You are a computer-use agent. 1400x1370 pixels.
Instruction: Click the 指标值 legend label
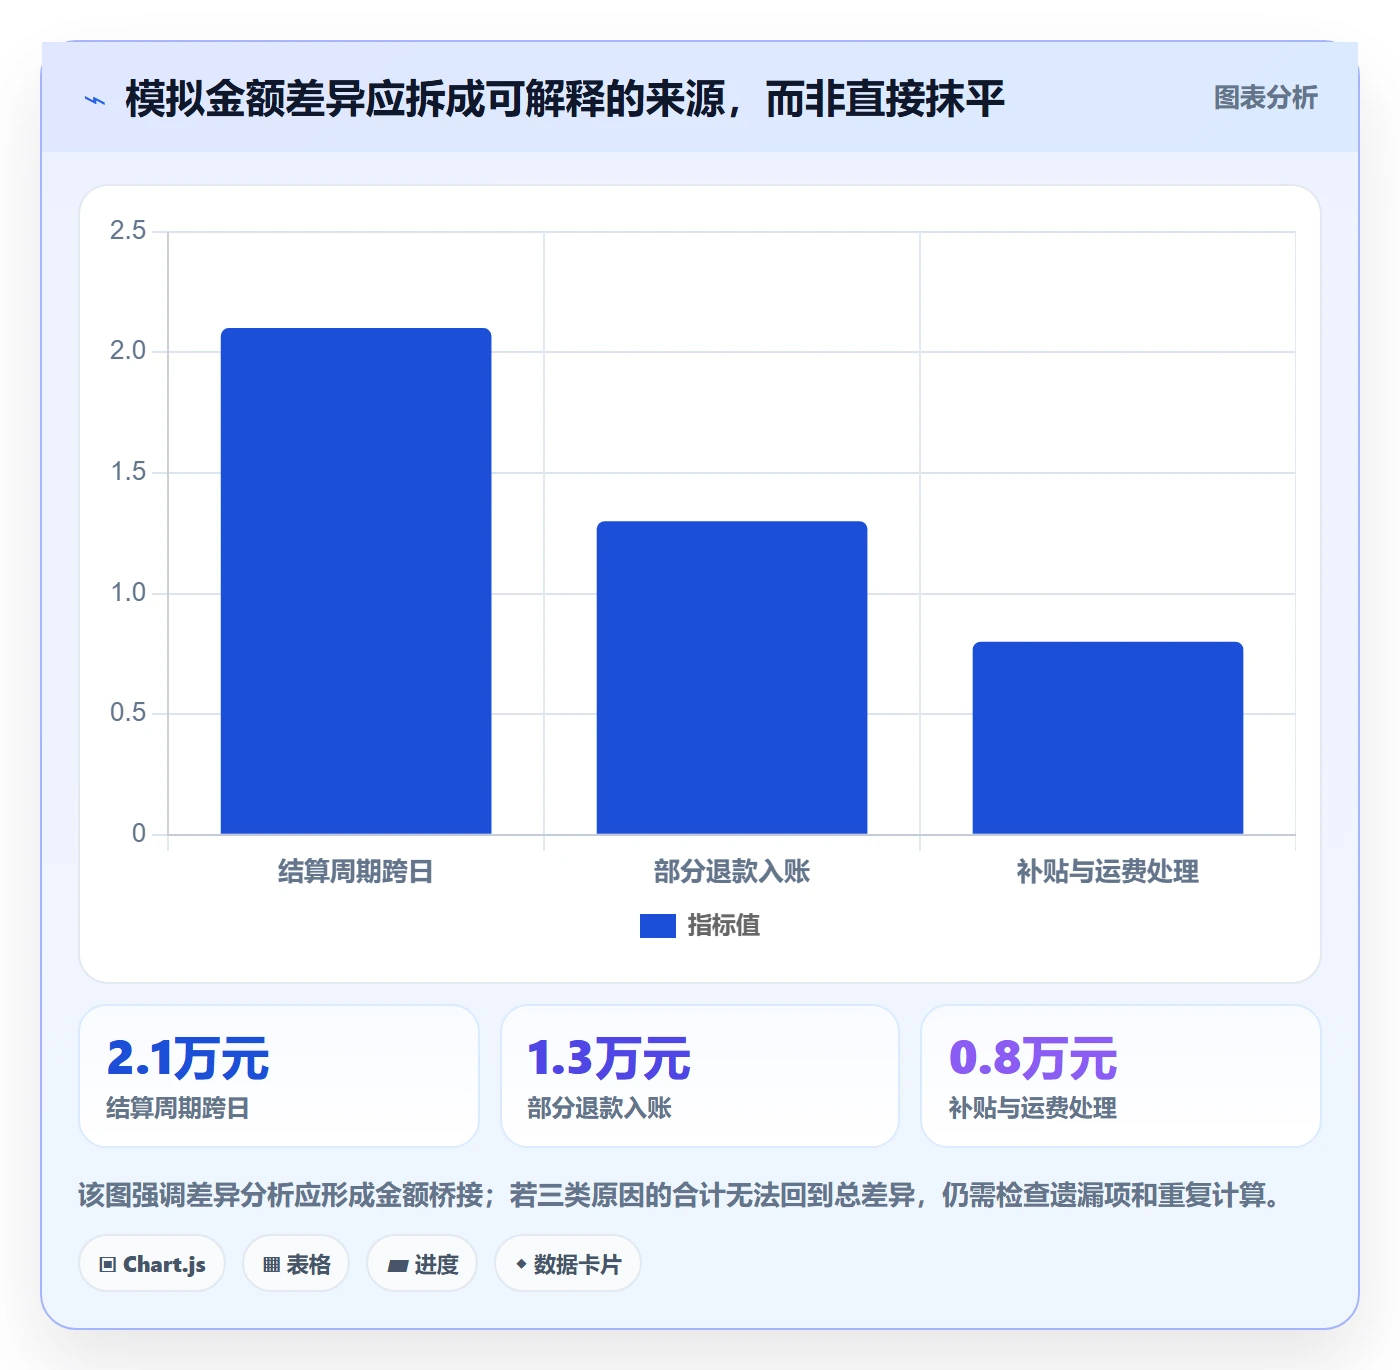coord(724,926)
